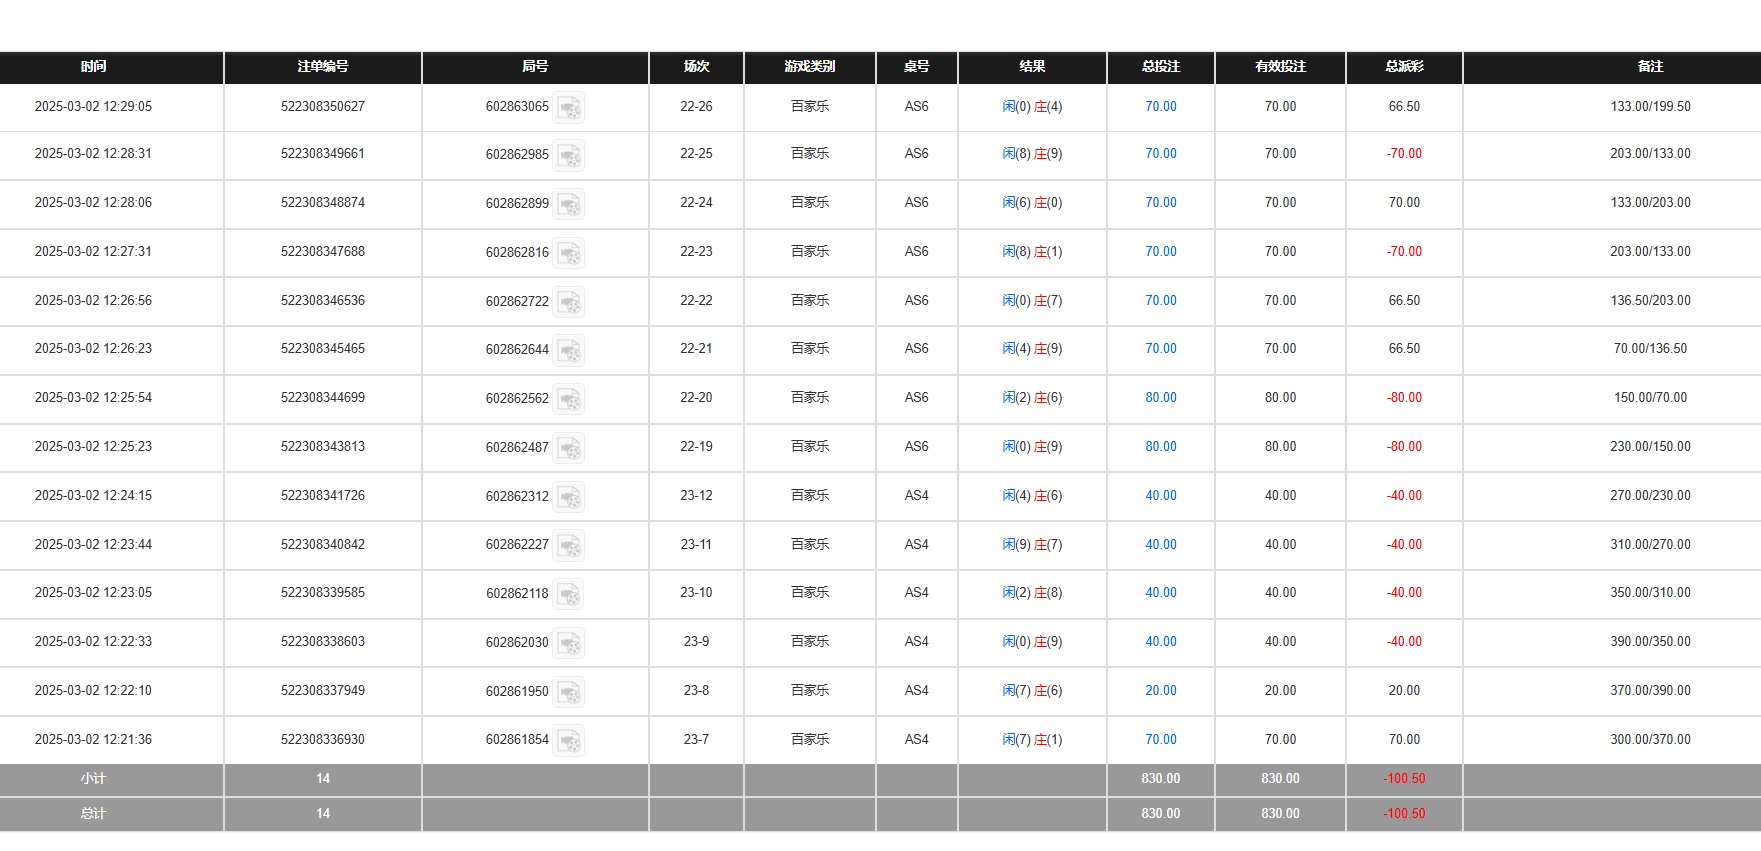View replay for round 602862562
The height and width of the screenshot is (851, 1761).
569,399
